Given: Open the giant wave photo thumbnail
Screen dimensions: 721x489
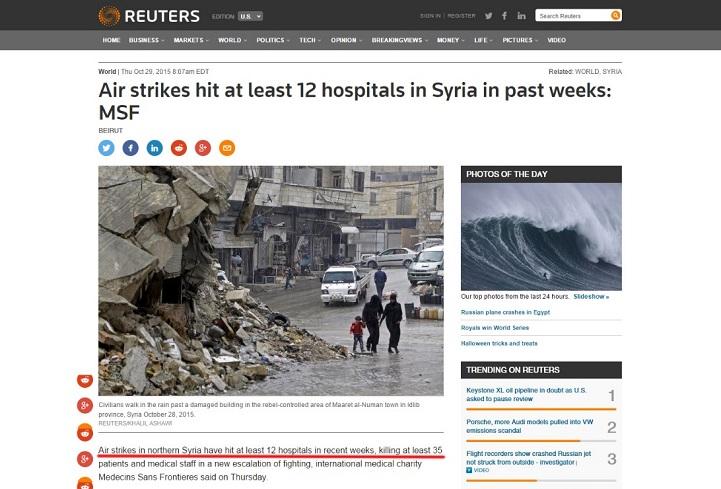Looking at the screenshot, I should click(541, 237).
